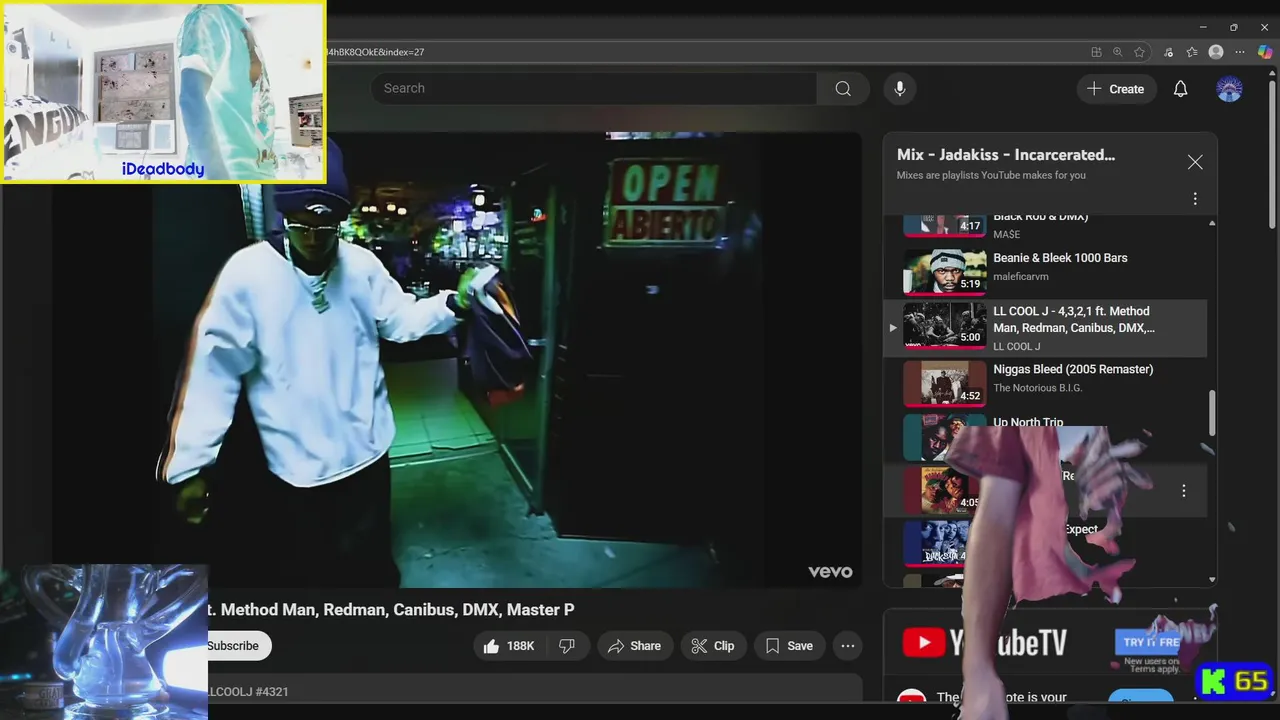1280x720 pixels.
Task: Open the YouTube account avatar menu
Action: 1229,89
